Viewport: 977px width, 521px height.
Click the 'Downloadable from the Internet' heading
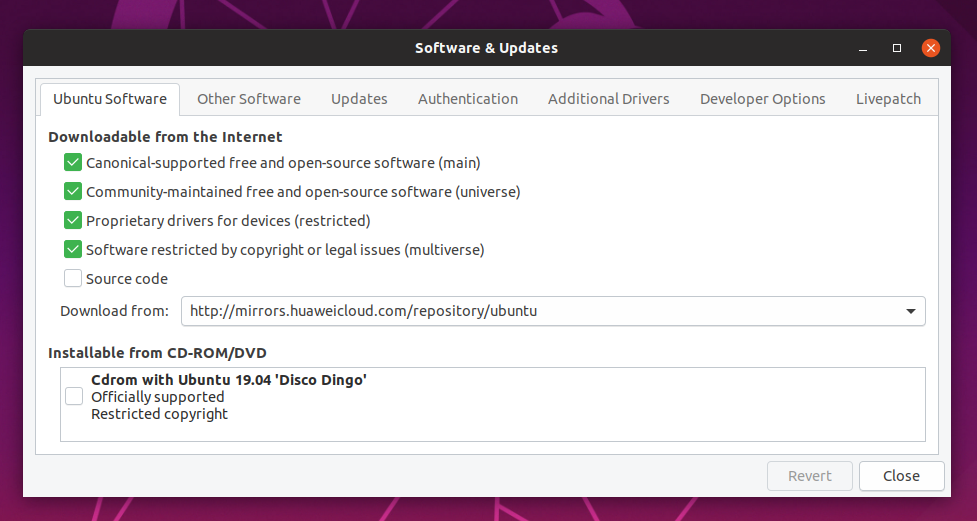pyautogui.click(x=165, y=136)
